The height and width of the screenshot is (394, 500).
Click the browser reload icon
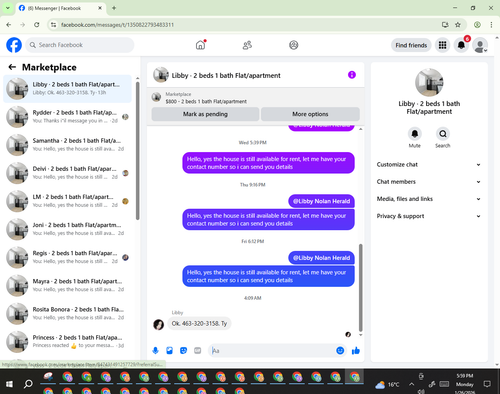pyautogui.click(x=37, y=25)
